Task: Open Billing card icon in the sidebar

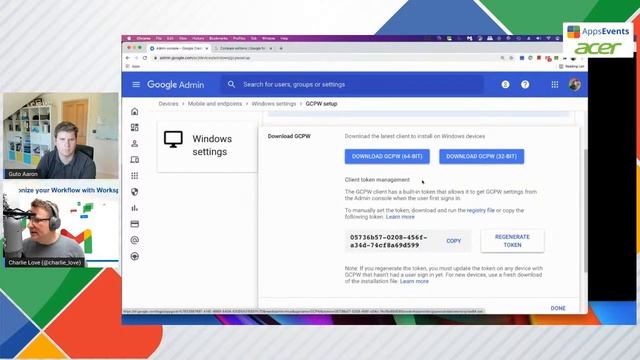Action: [135, 224]
